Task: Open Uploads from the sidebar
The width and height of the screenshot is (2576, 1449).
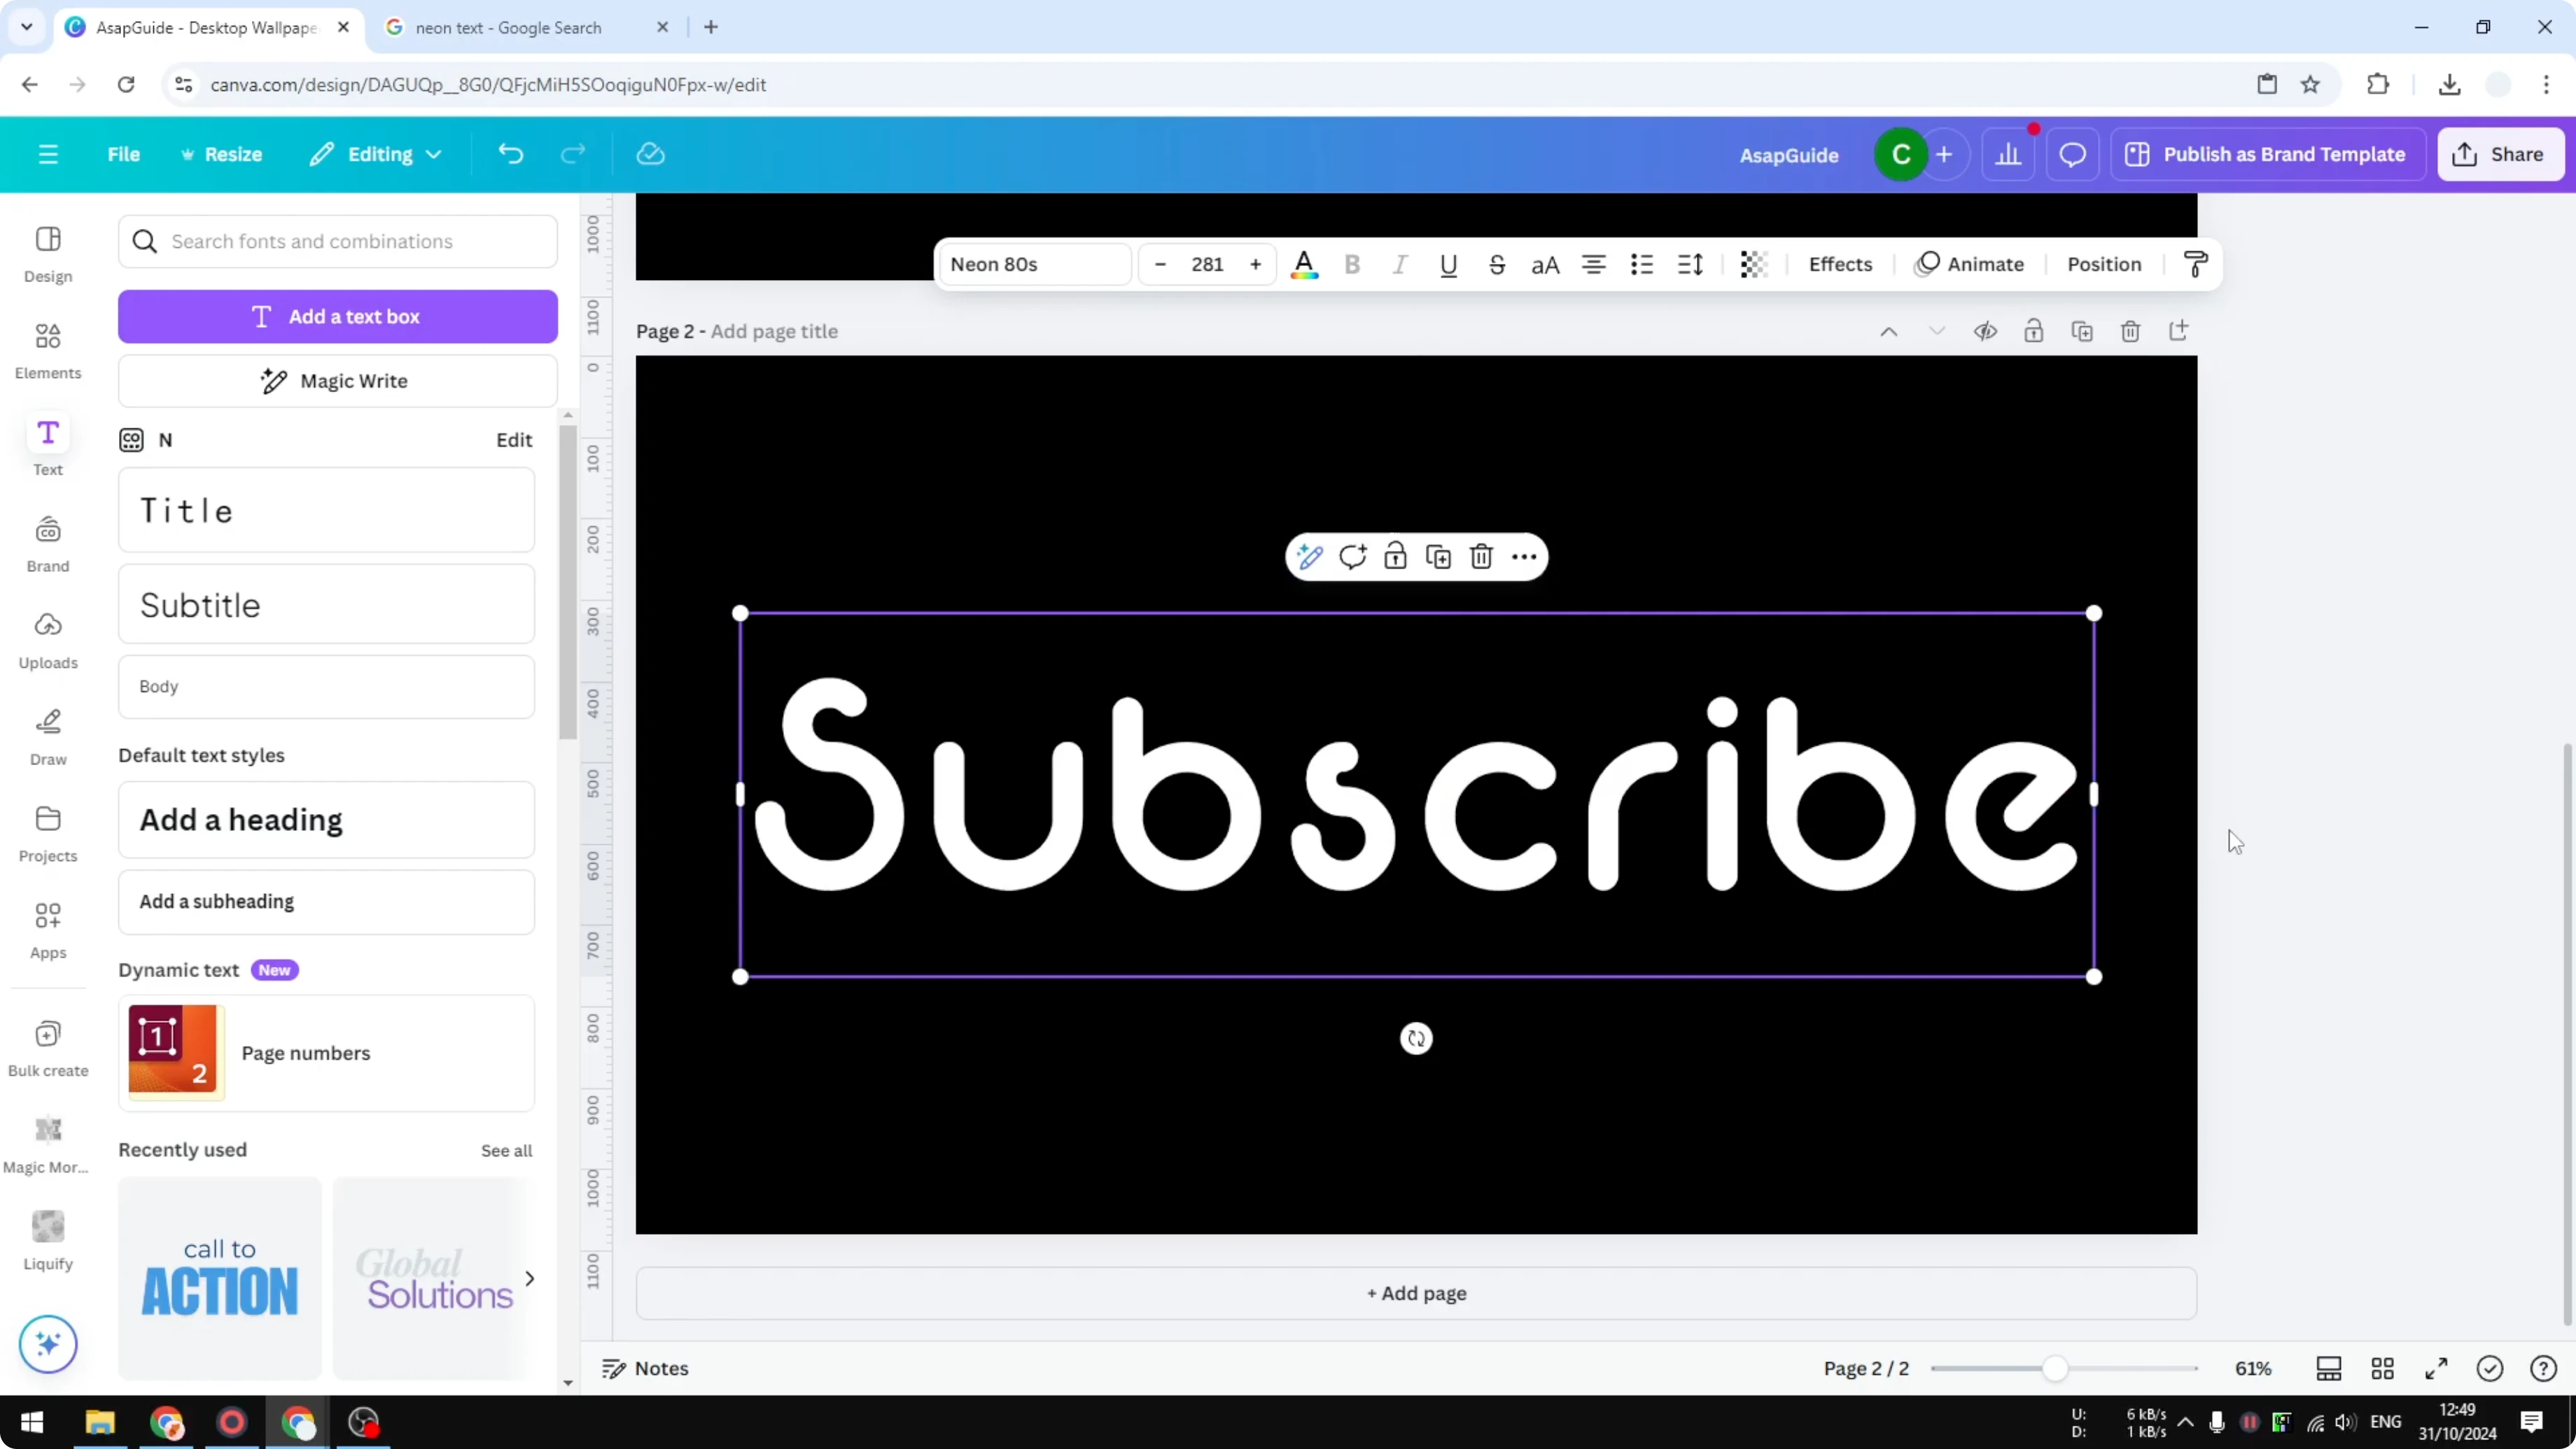Action: click(47, 640)
